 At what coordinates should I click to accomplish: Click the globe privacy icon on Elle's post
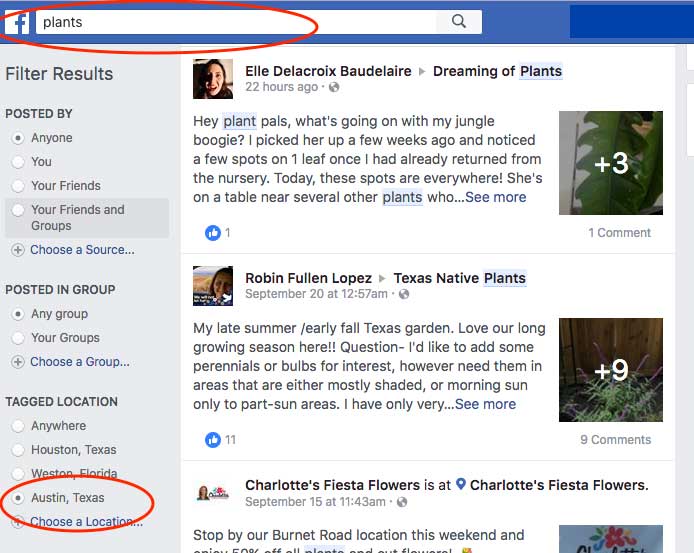334,87
